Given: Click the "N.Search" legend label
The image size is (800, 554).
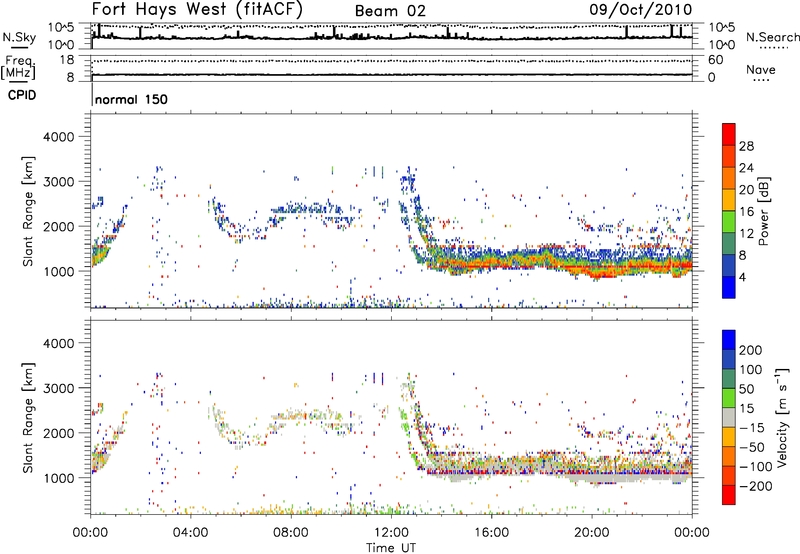Looking at the screenshot, I should 772,37.
